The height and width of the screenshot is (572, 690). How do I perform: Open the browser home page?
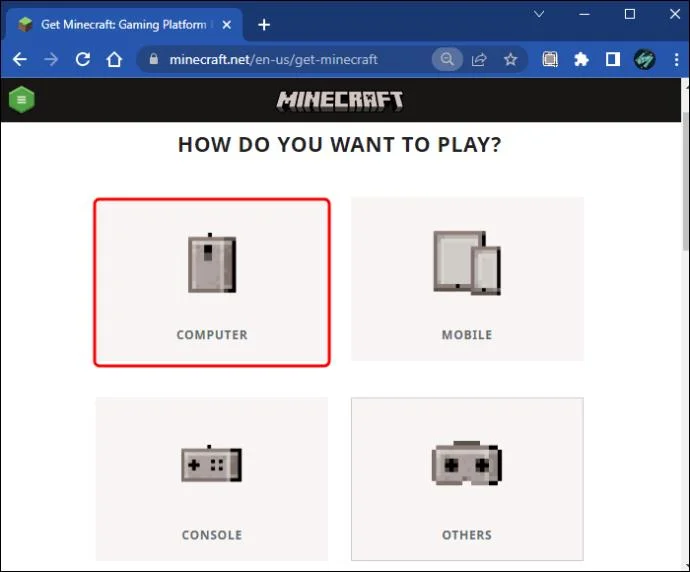pyautogui.click(x=114, y=59)
